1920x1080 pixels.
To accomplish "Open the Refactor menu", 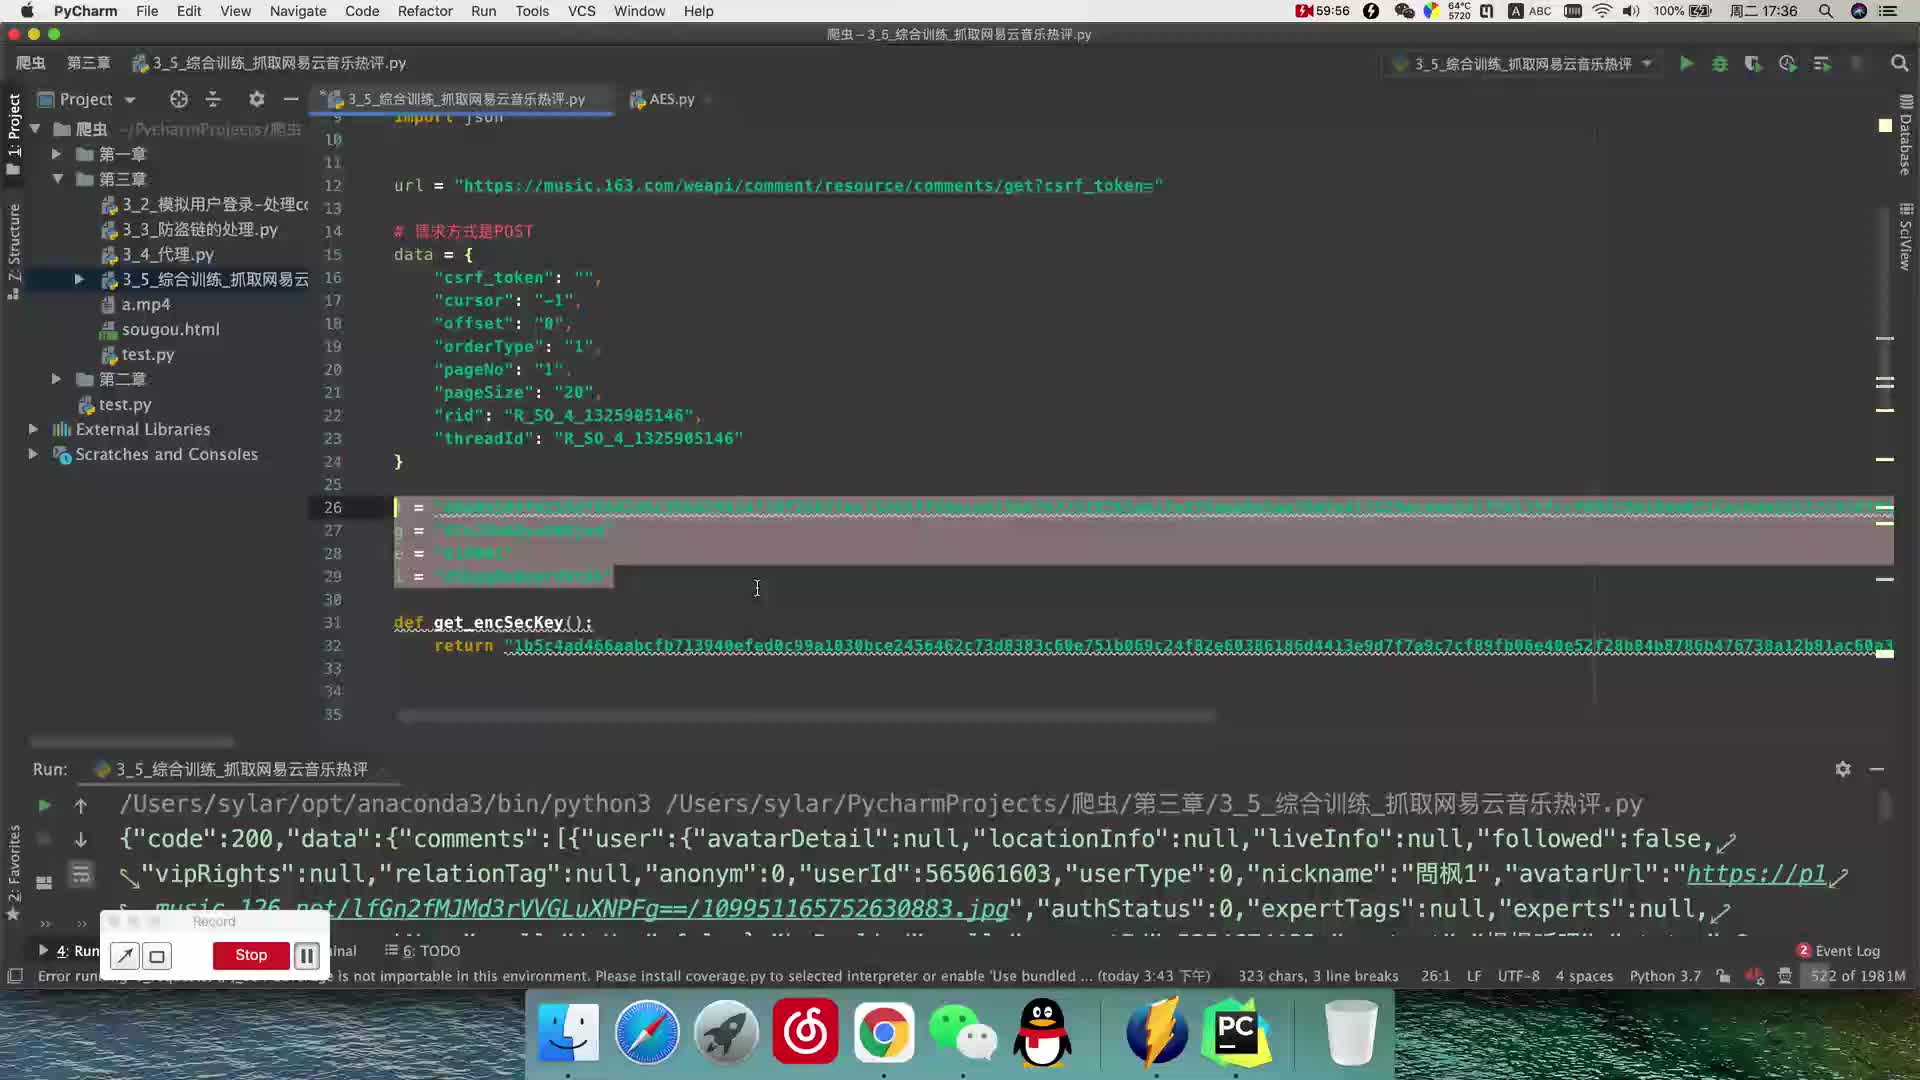I will [425, 11].
